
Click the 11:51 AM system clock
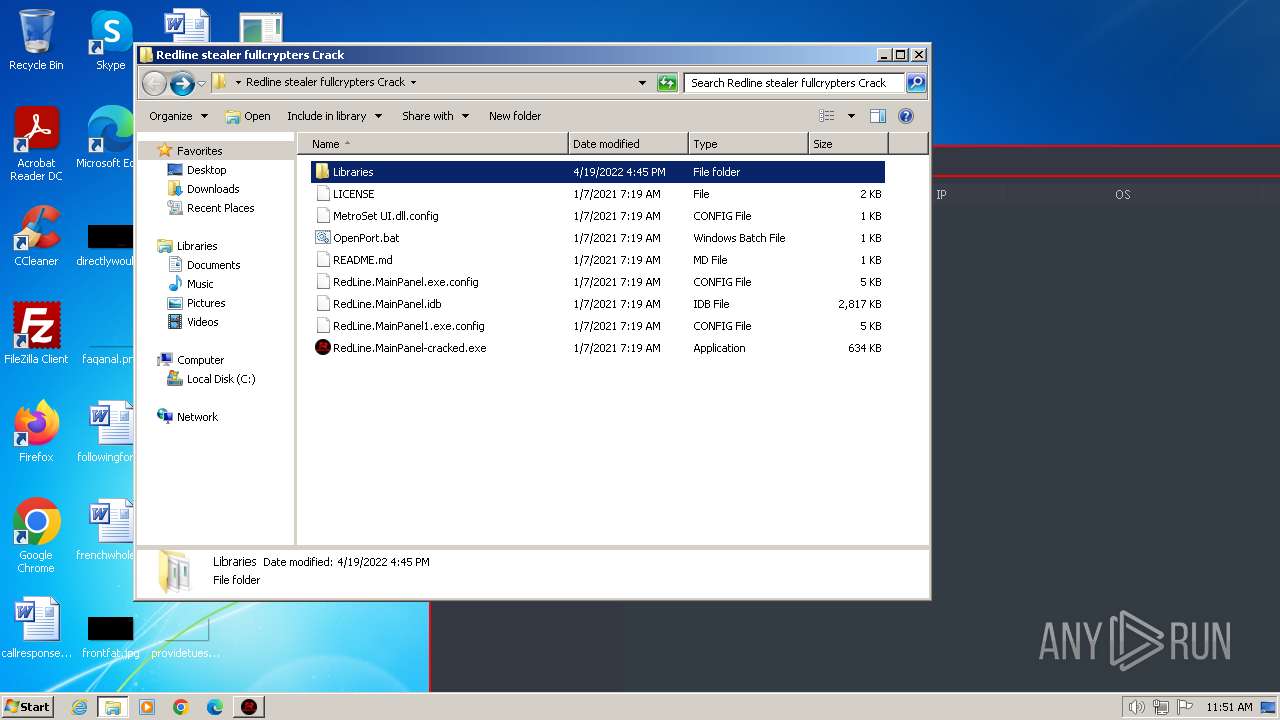1229,707
